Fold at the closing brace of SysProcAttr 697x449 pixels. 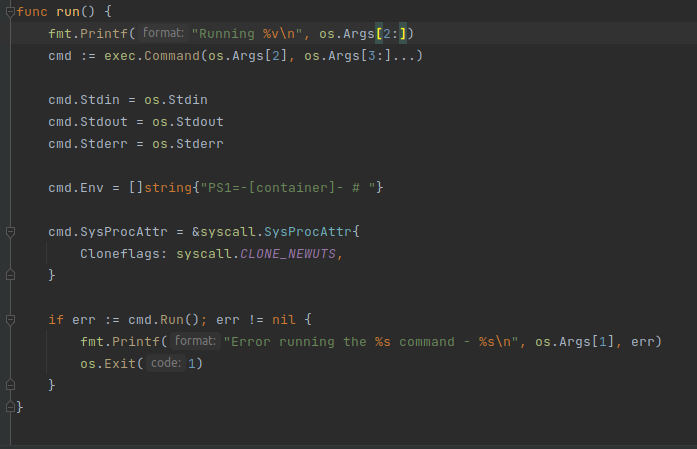pyautogui.click(x=11, y=275)
